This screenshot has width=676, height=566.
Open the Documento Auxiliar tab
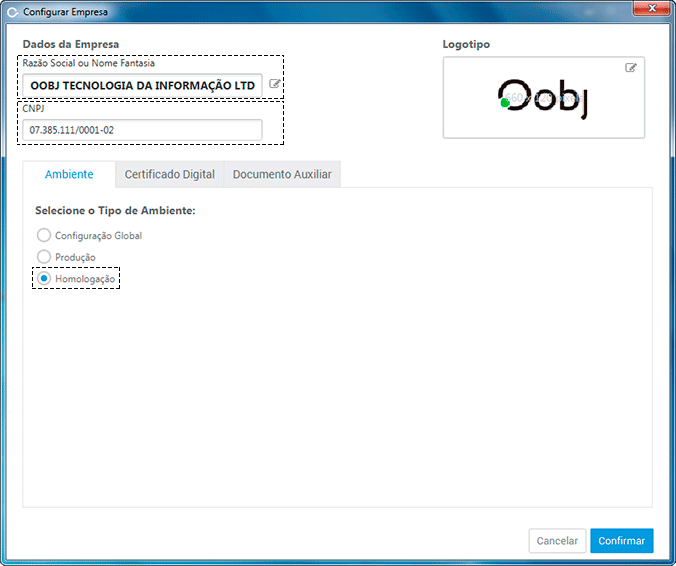click(x=282, y=174)
